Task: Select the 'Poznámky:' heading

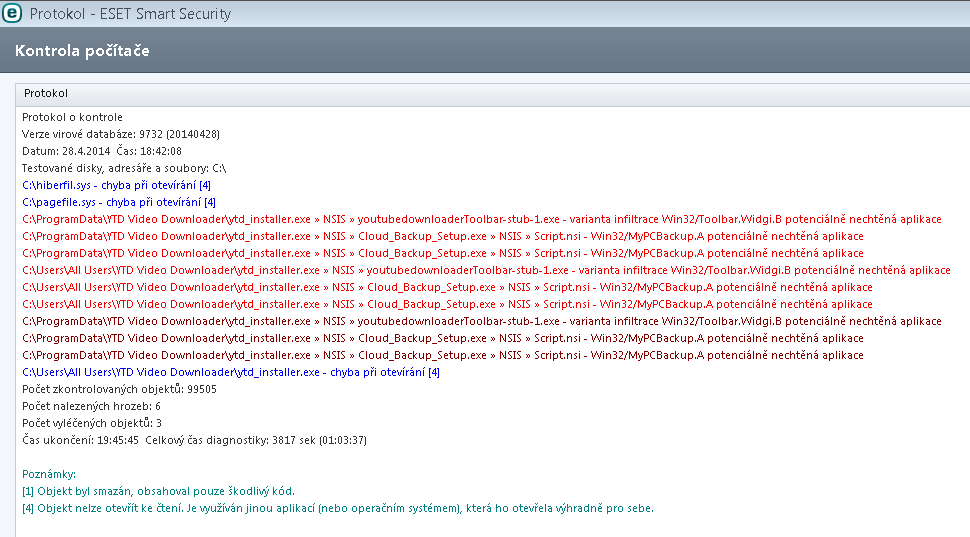Action: click(x=49, y=475)
